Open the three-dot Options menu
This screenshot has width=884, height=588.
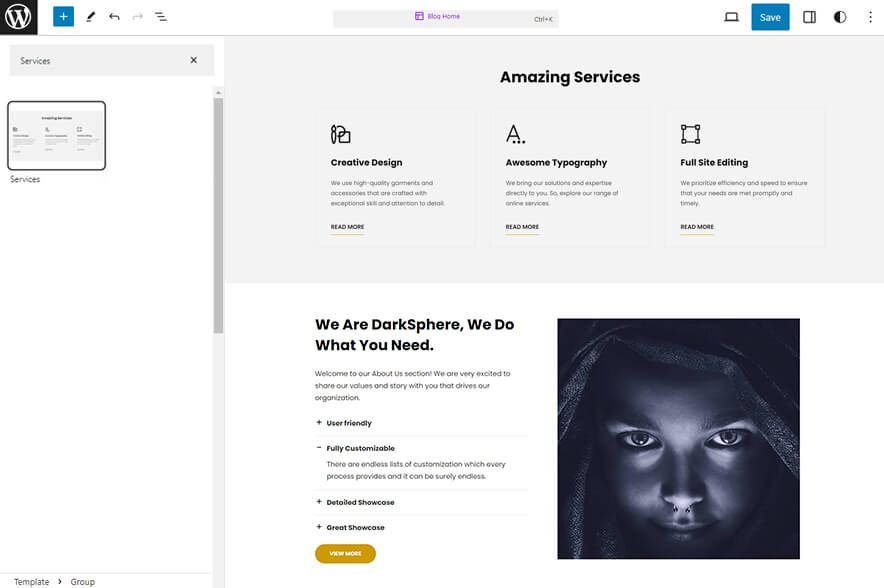[869, 16]
